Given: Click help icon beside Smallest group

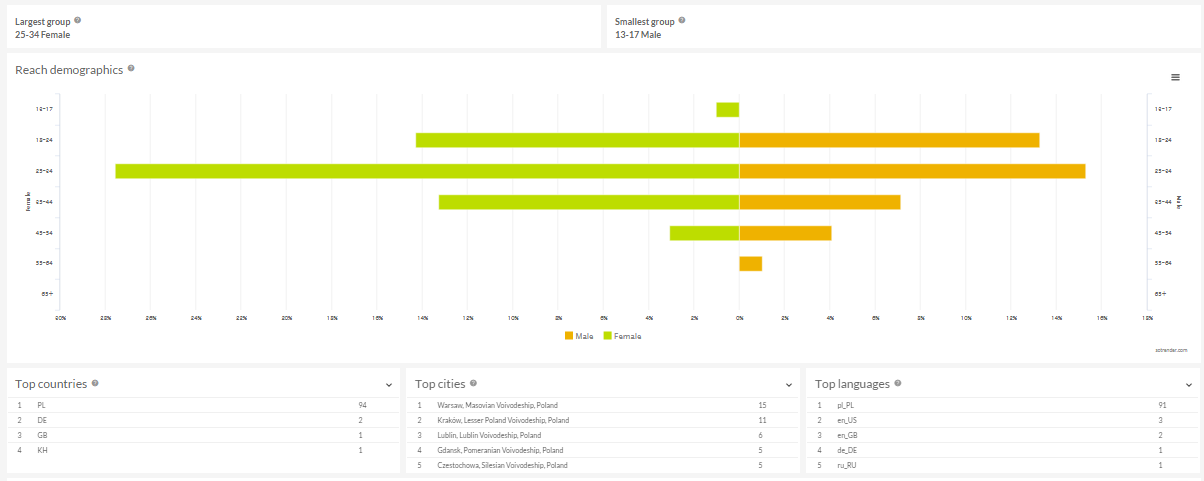Looking at the screenshot, I should [x=682, y=20].
